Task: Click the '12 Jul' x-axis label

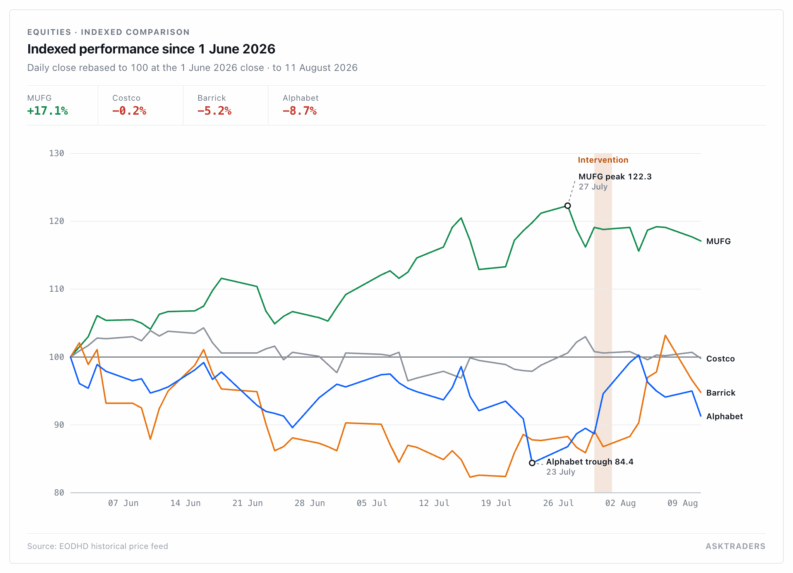Action: [x=434, y=503]
